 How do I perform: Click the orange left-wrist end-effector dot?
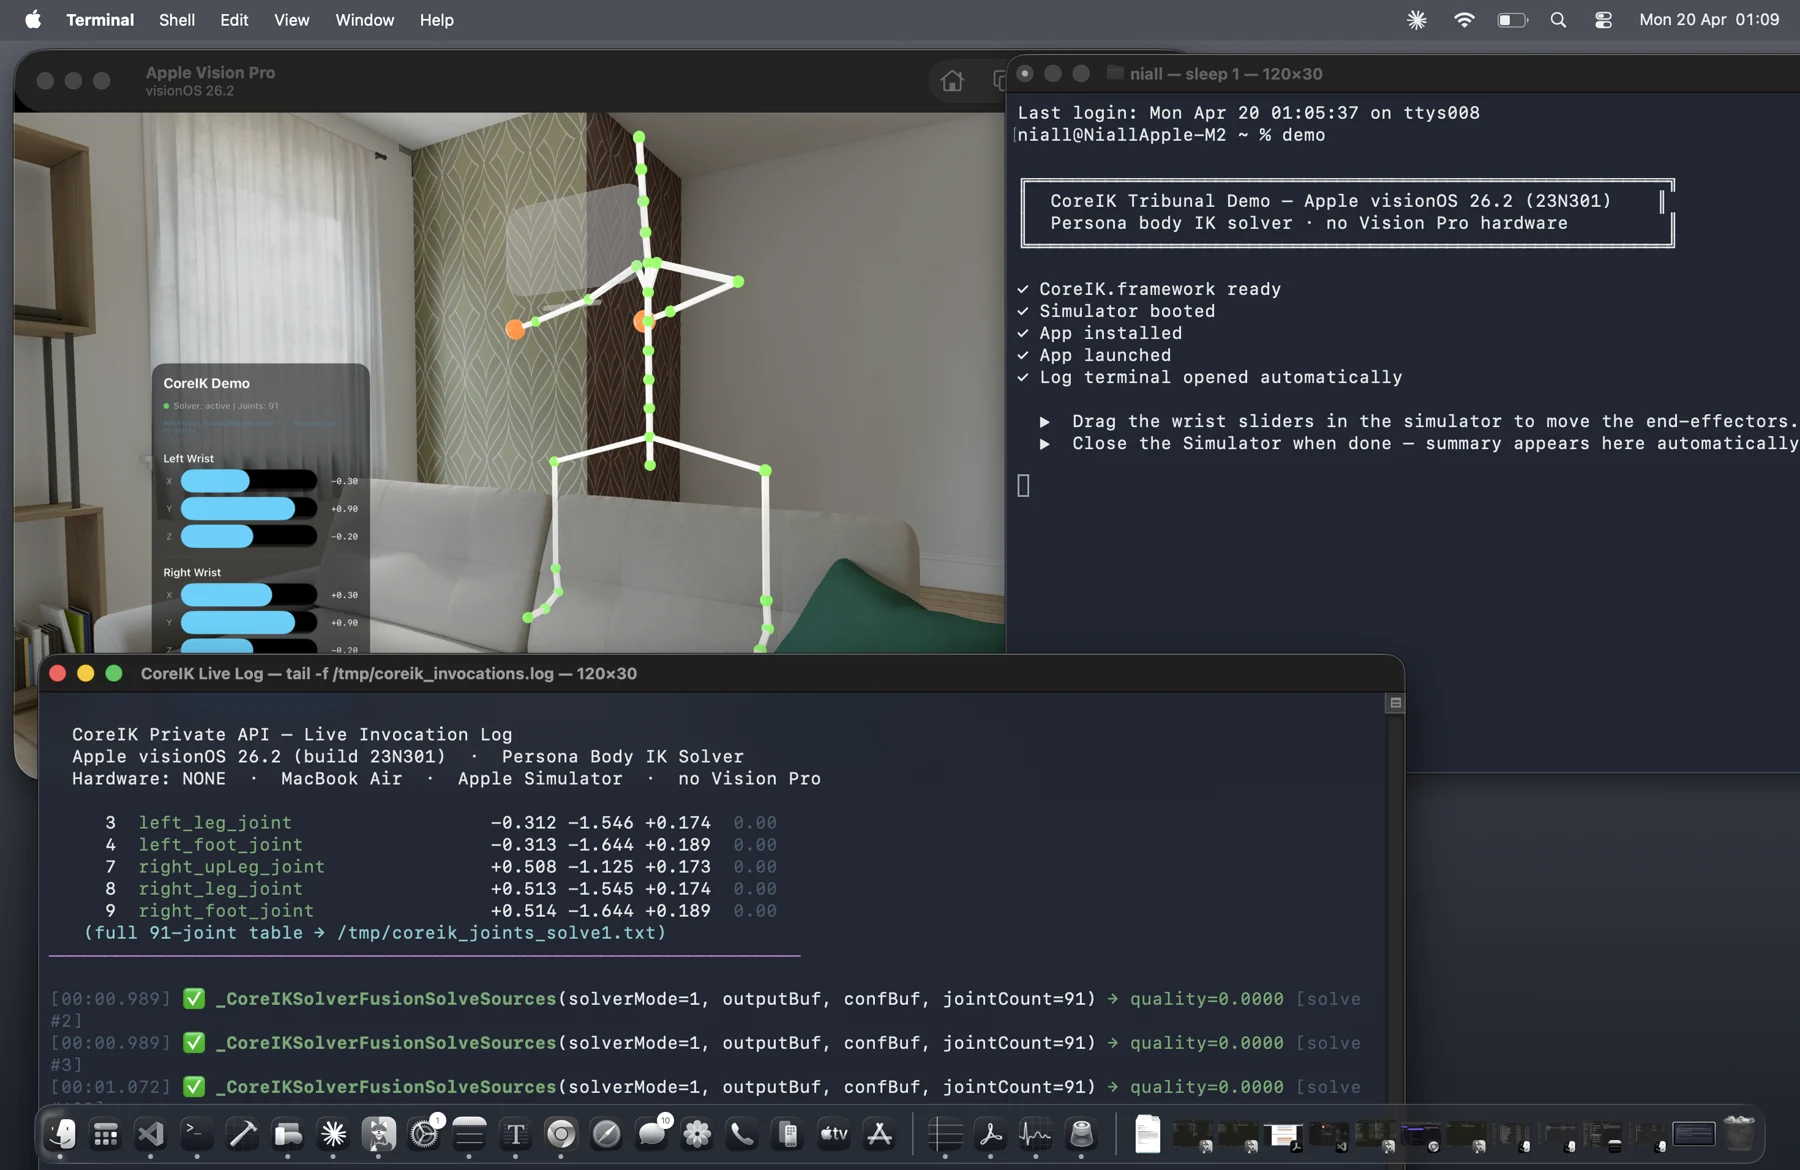[x=515, y=329]
